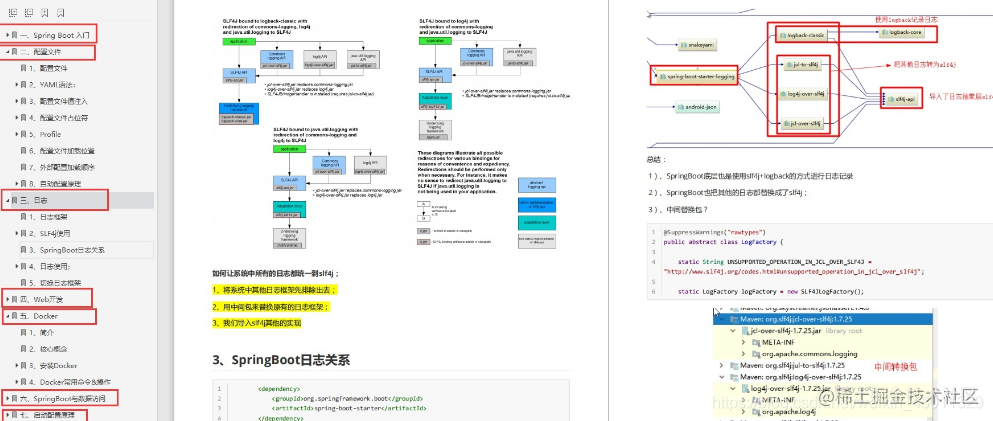Expand the '4、Docker常用命令&操作' section arrow
This screenshot has height=421, width=993.
tap(17, 382)
